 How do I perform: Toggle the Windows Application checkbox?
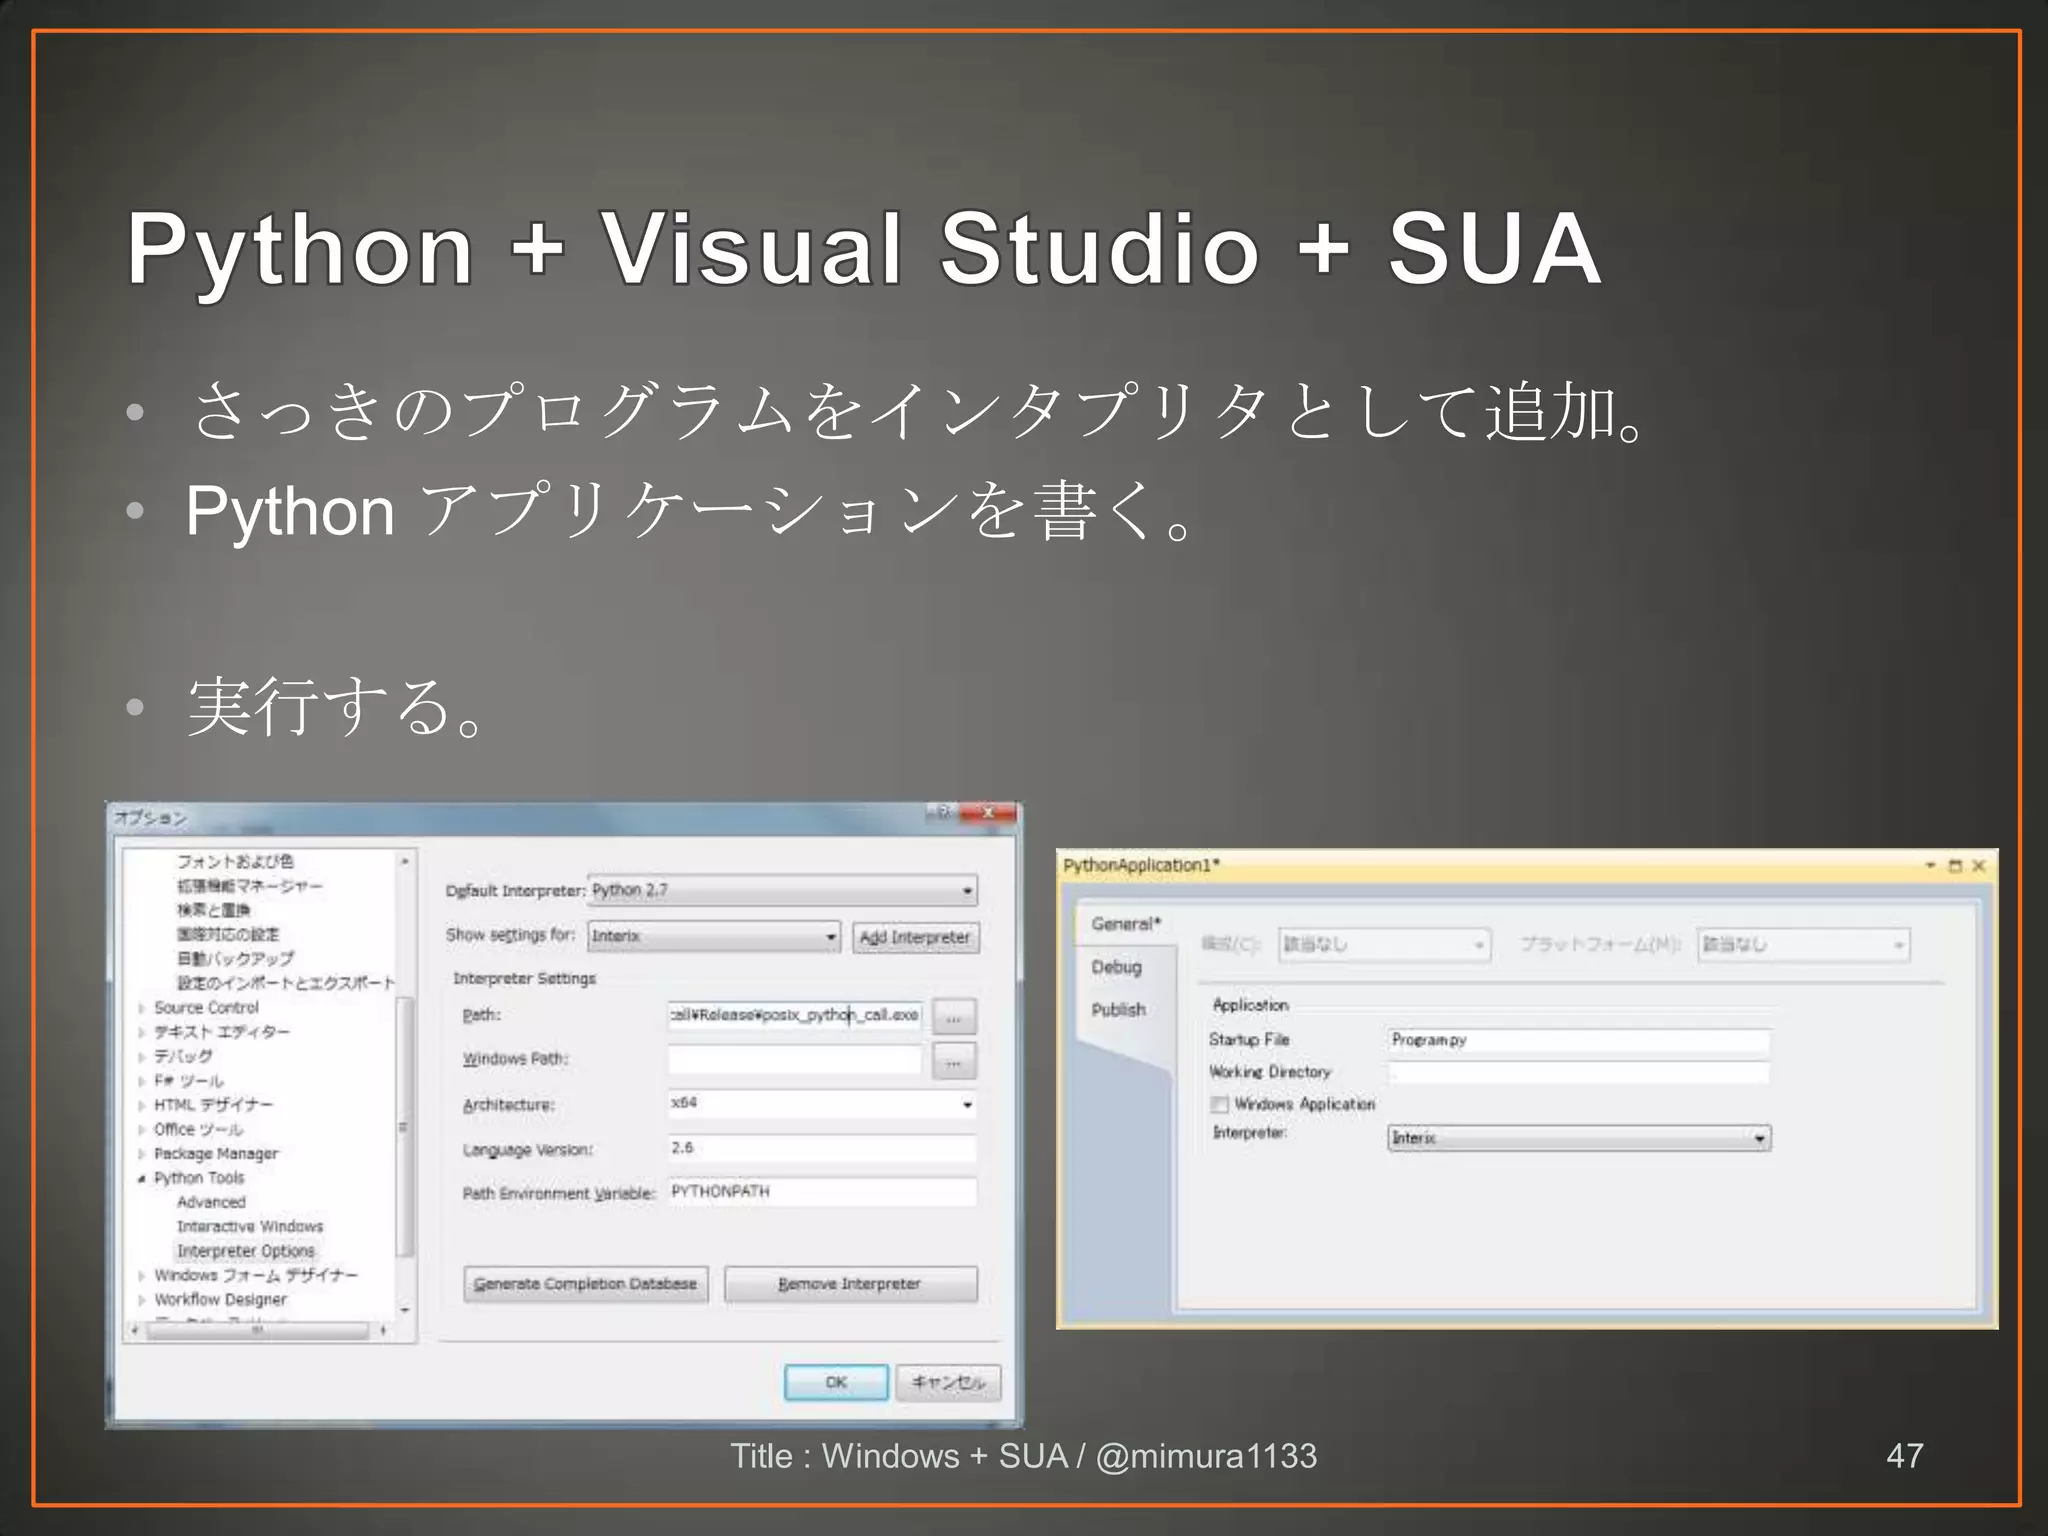[x=1220, y=1104]
